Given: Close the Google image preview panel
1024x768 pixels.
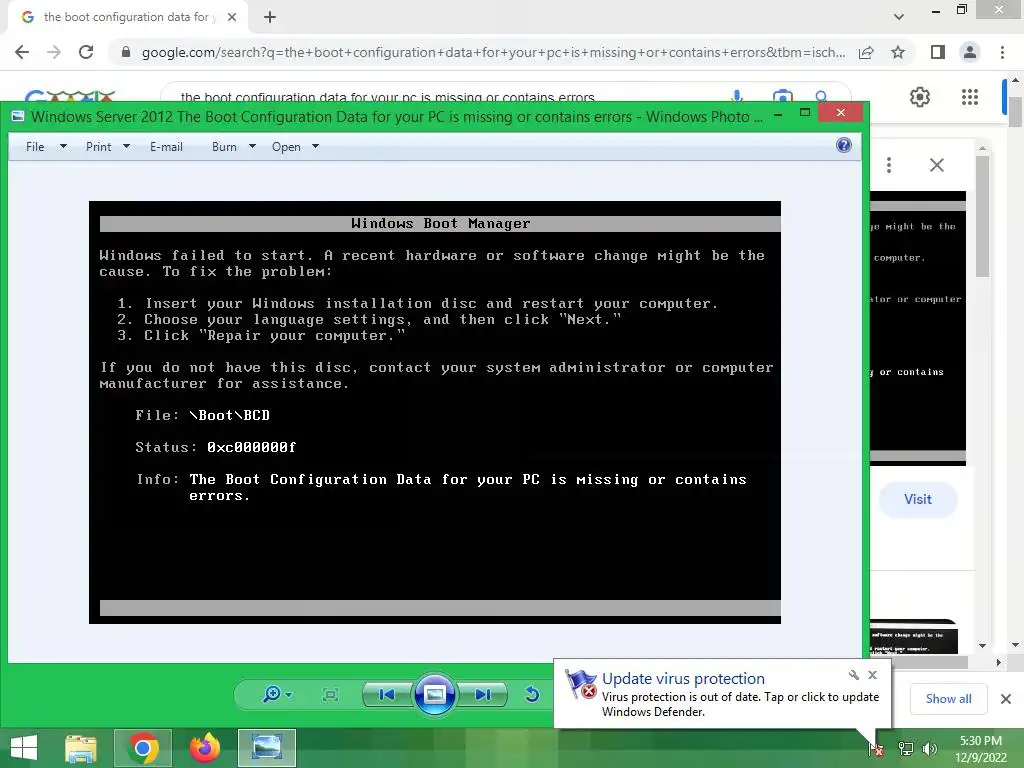Looking at the screenshot, I should [x=936, y=165].
